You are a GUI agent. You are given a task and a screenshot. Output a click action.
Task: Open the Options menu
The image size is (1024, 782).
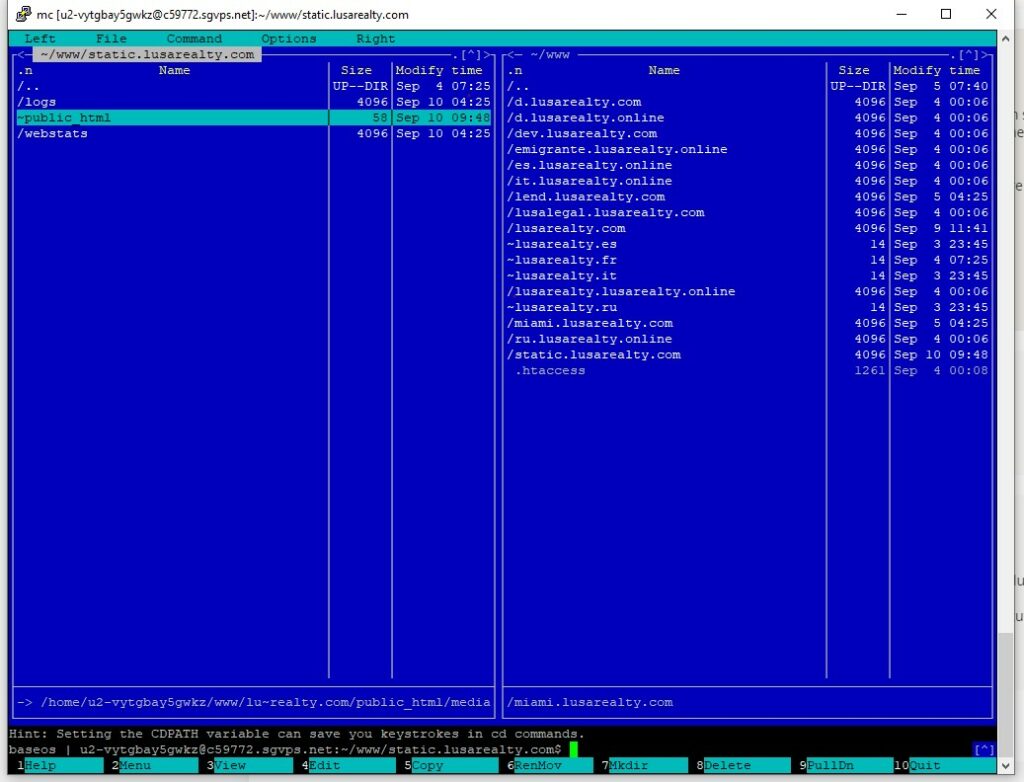point(289,39)
